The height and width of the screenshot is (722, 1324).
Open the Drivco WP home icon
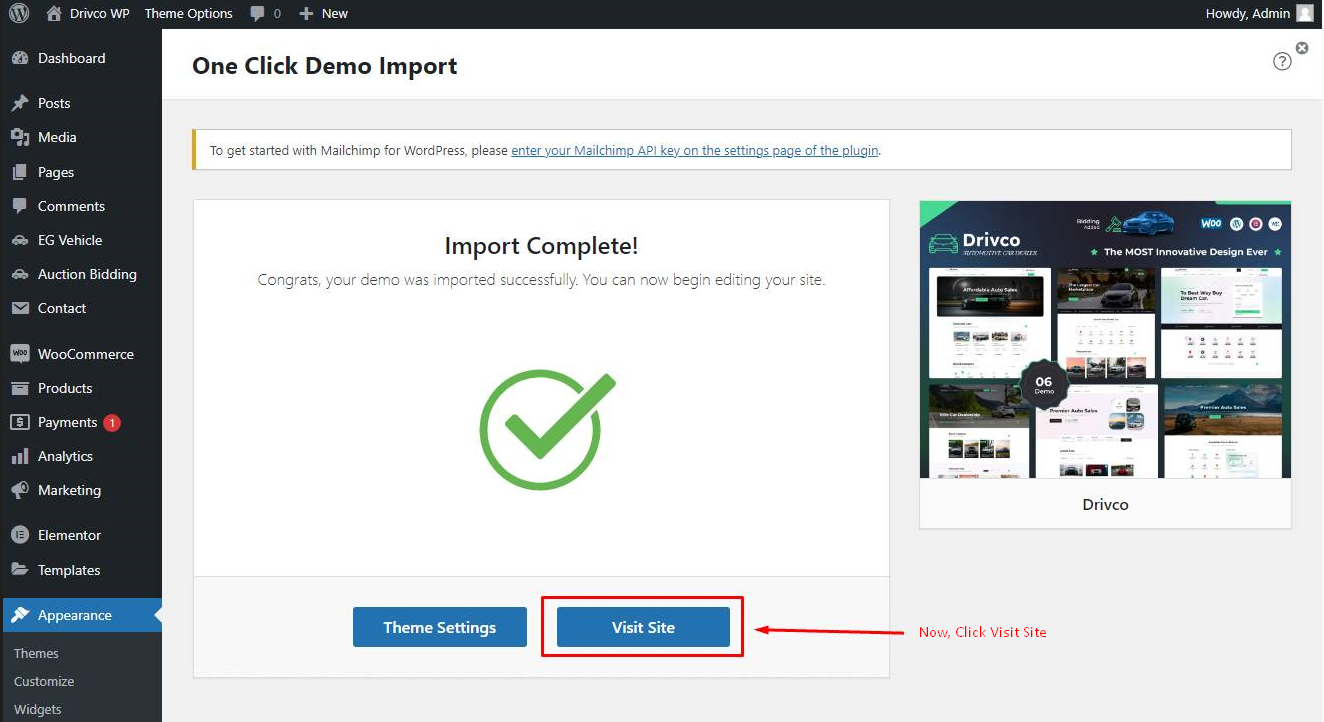pyautogui.click(x=53, y=14)
